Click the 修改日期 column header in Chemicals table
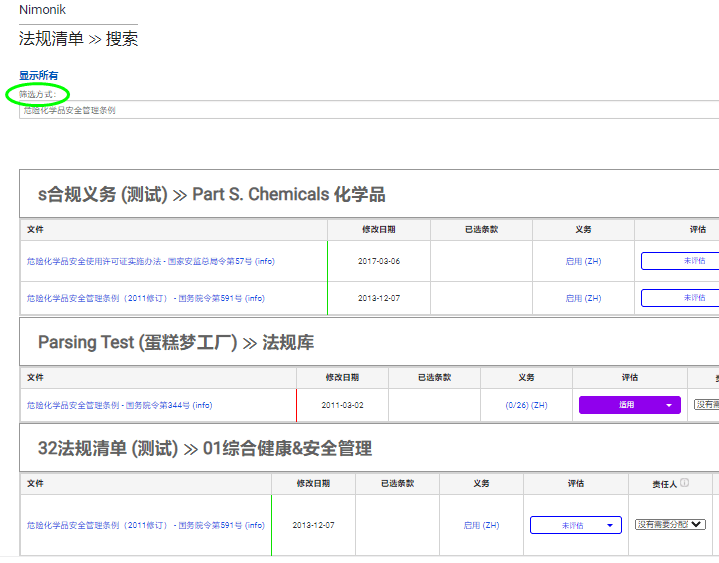 tap(378, 229)
